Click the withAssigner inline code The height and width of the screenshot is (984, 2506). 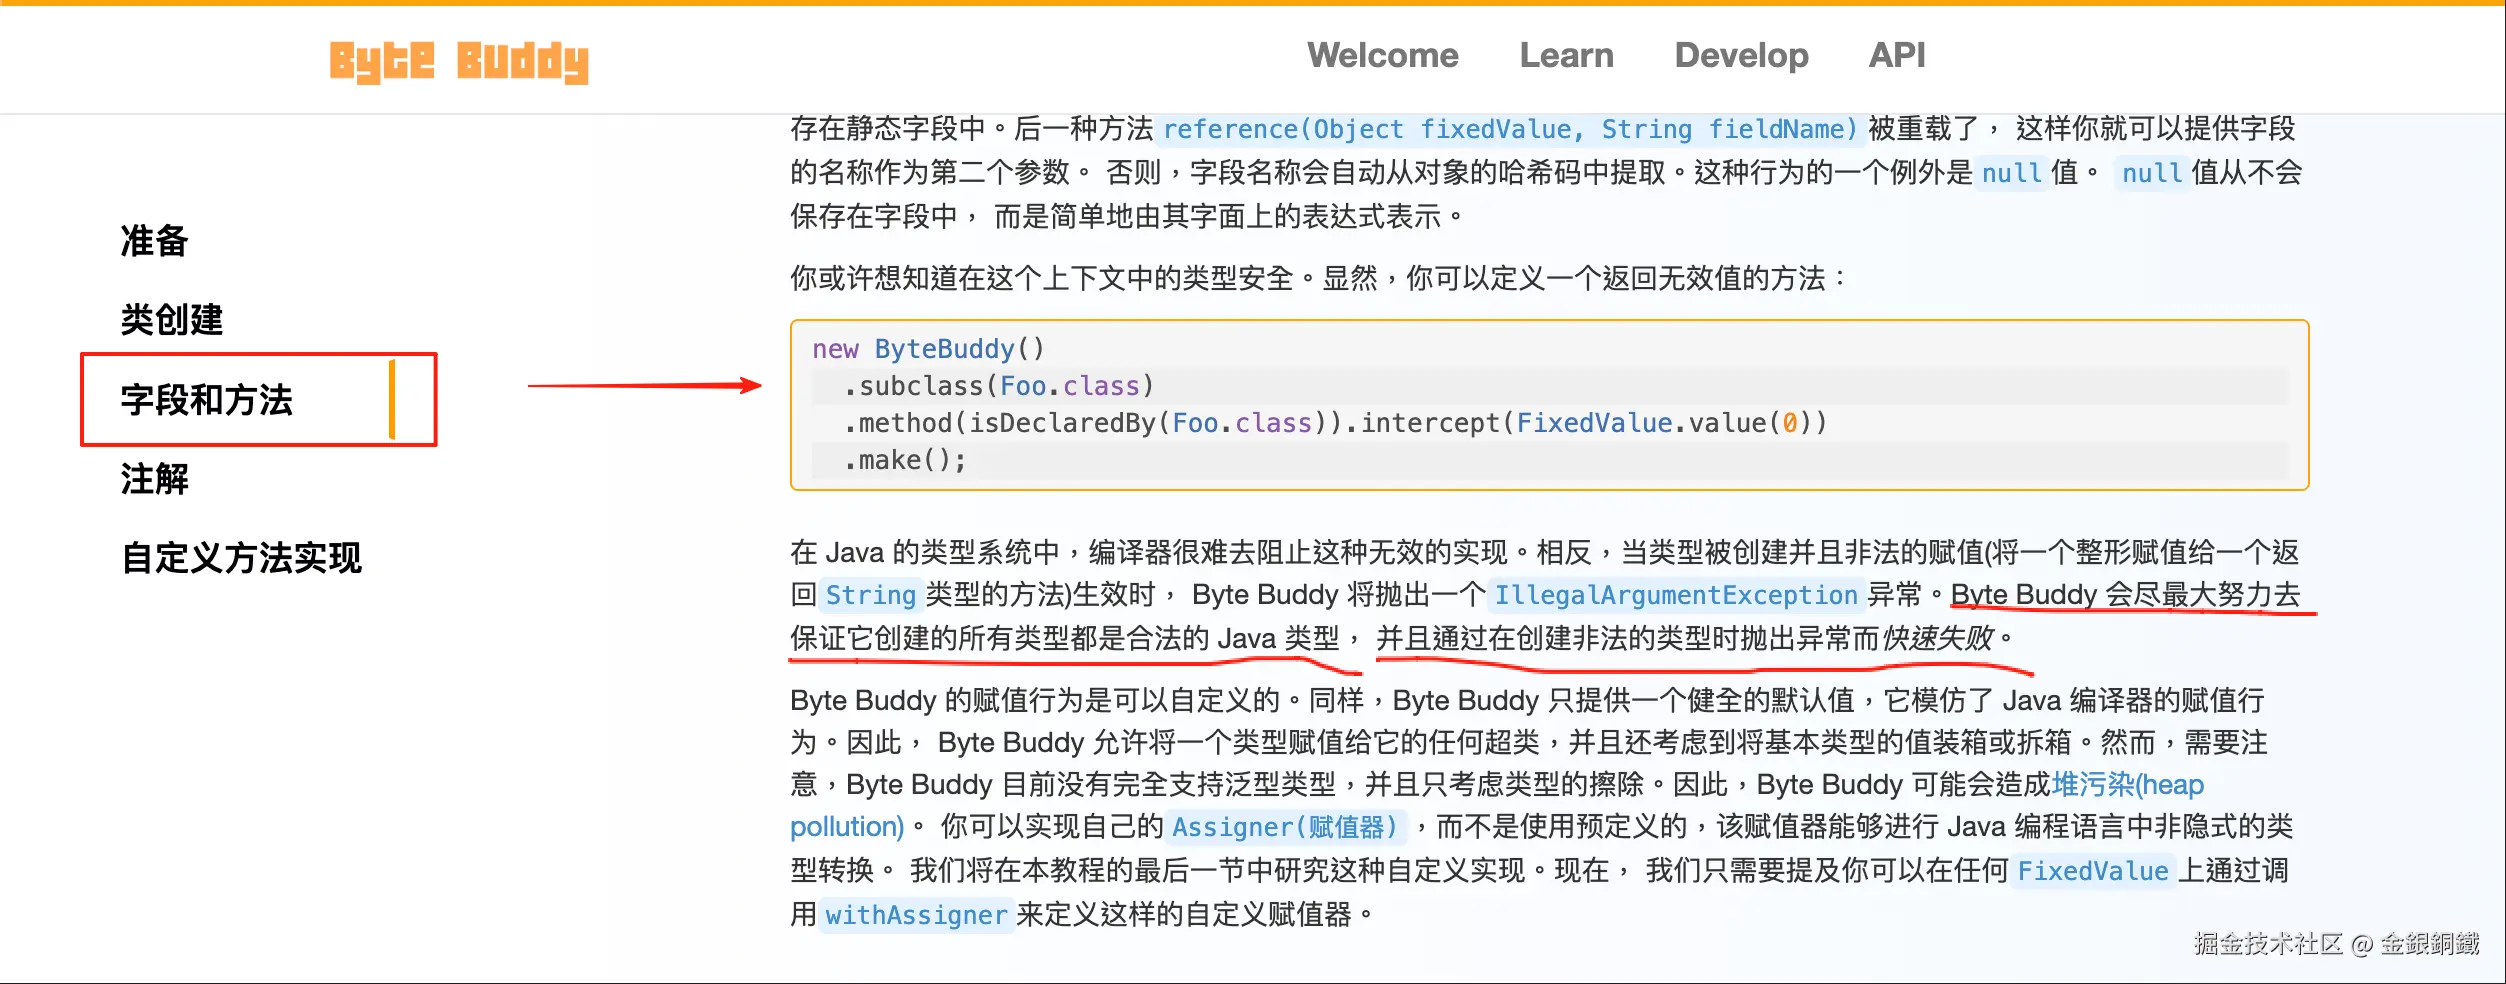[916, 916]
